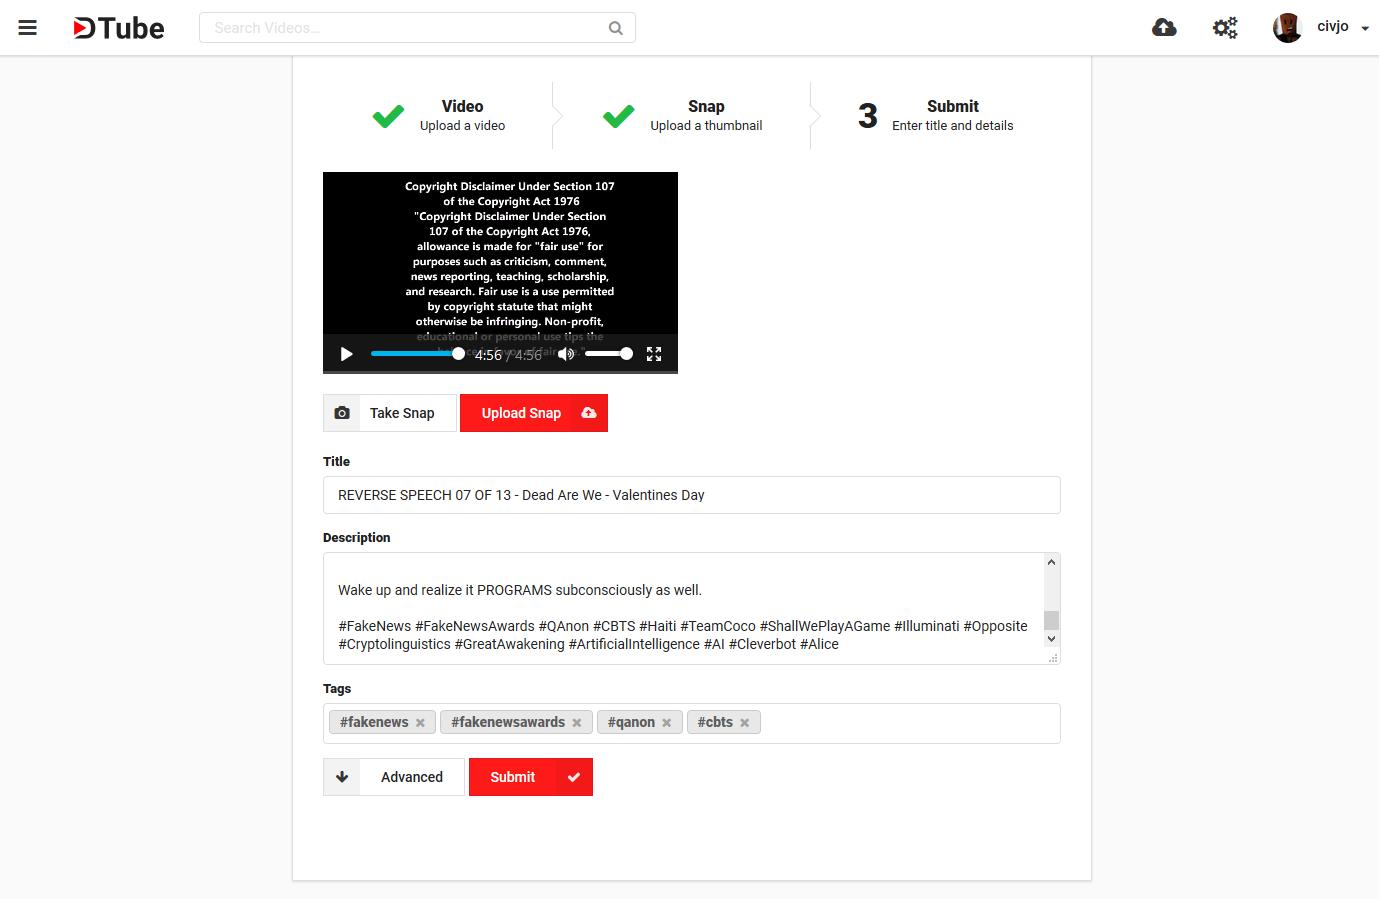Remove the #fakenewsawards tag

[x=576, y=721]
